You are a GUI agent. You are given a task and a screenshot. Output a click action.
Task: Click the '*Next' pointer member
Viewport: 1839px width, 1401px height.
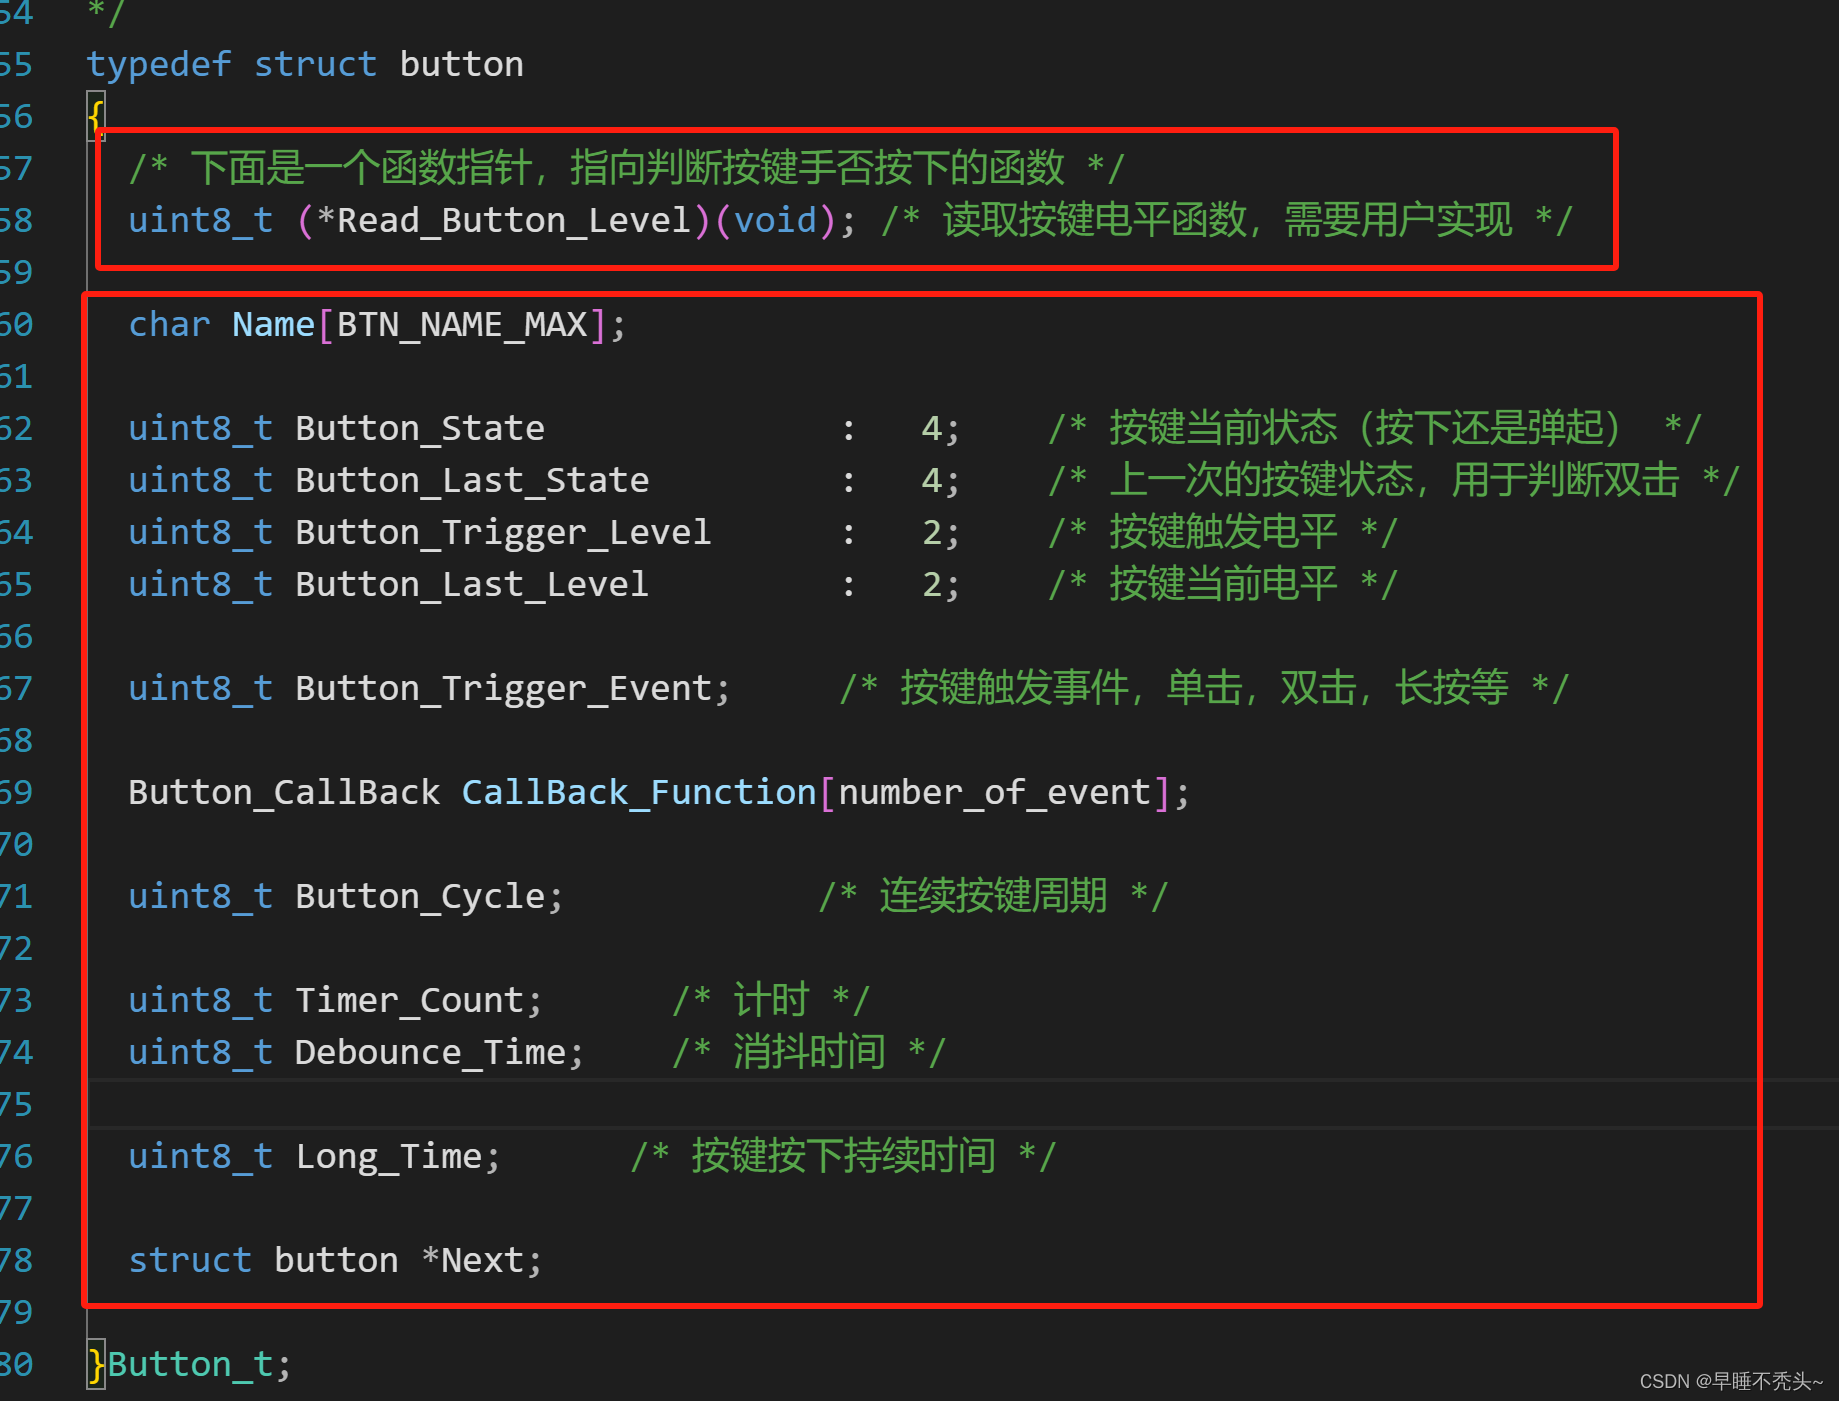click(x=472, y=1261)
